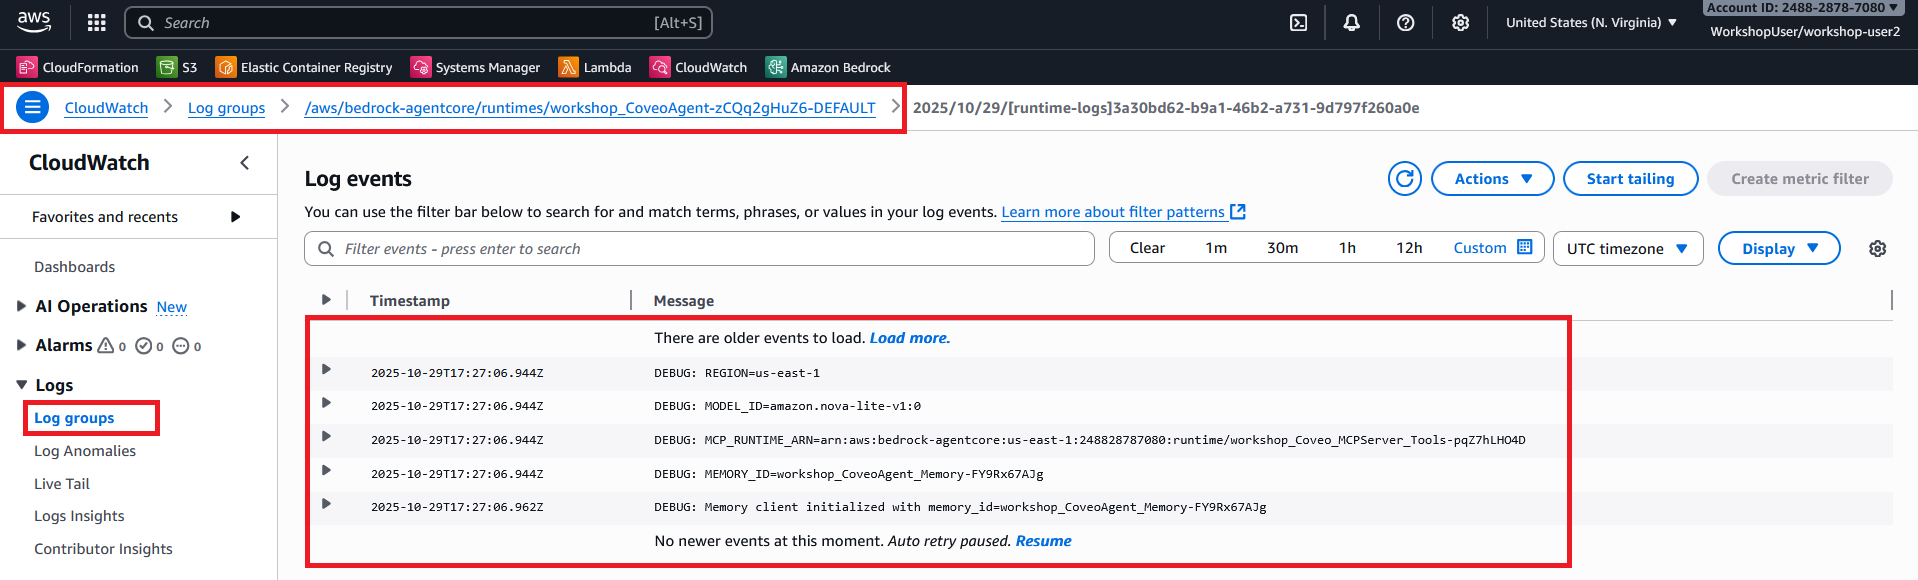Viewport: 1918px width, 580px height.
Task: Click the AWS logo
Action: coord(34,22)
